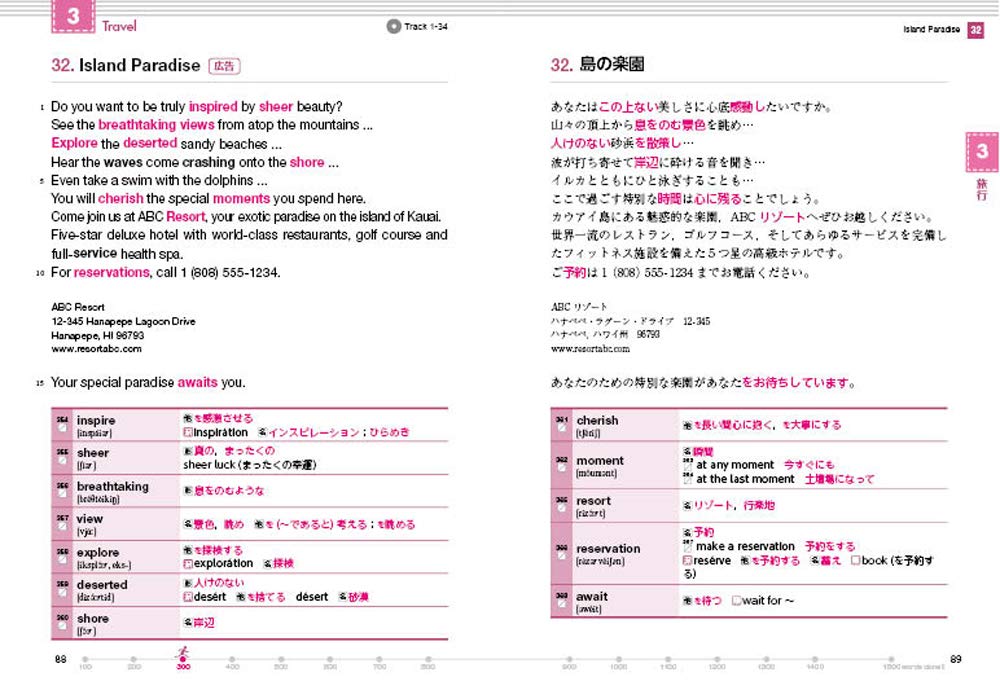
Task: Click page number 88 at bottom left
Action: tap(61, 659)
